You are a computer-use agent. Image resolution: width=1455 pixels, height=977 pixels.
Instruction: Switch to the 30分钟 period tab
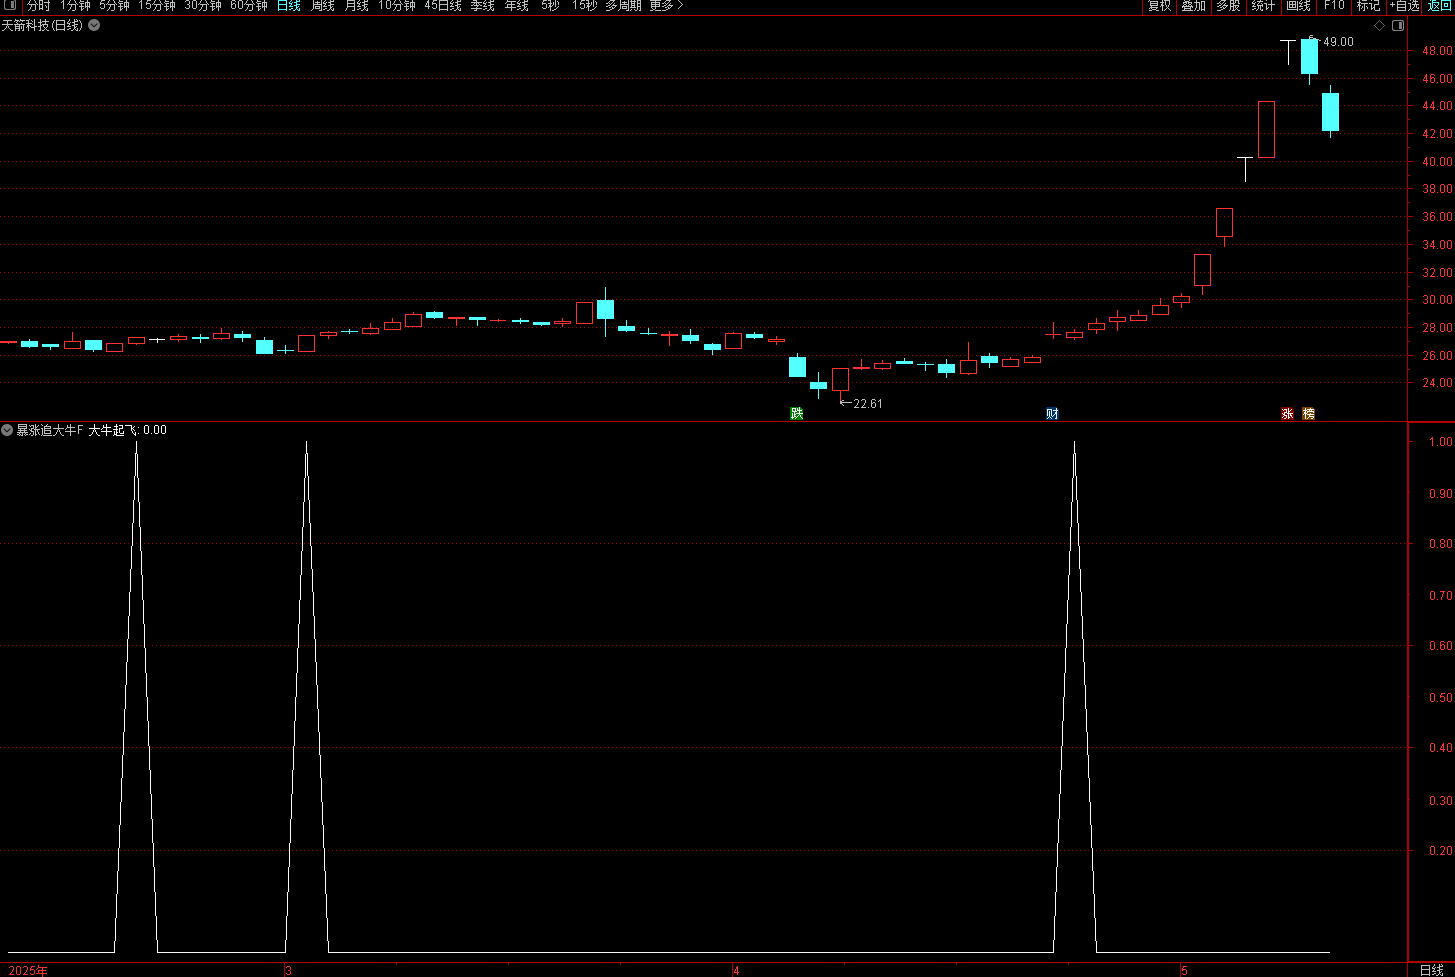[x=203, y=6]
